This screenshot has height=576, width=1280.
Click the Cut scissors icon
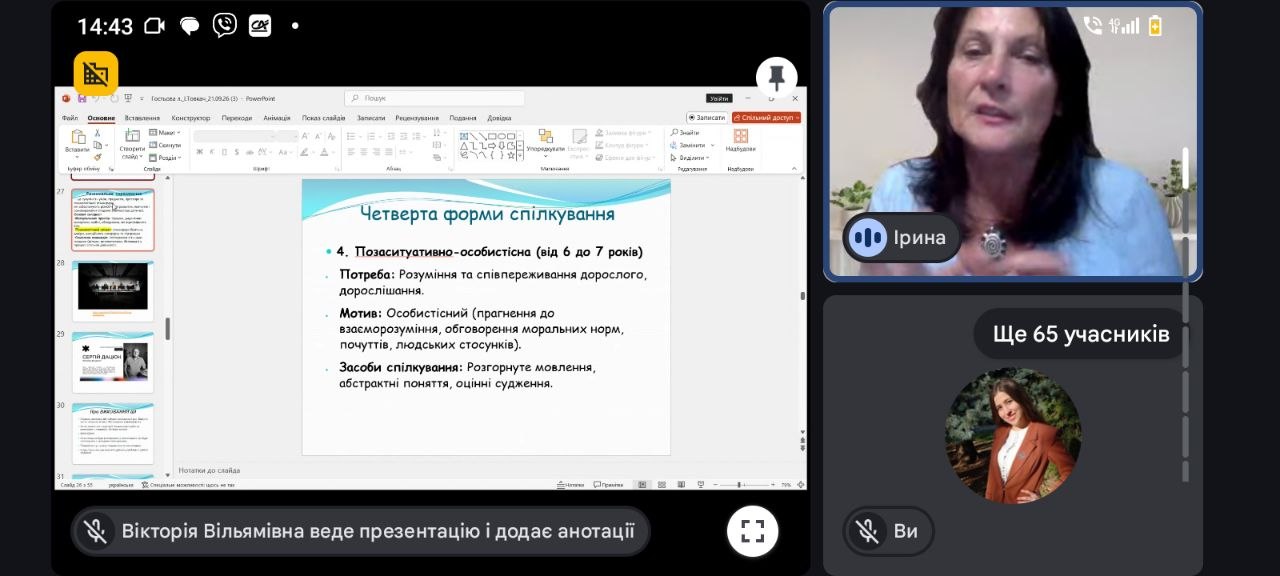(x=97, y=133)
